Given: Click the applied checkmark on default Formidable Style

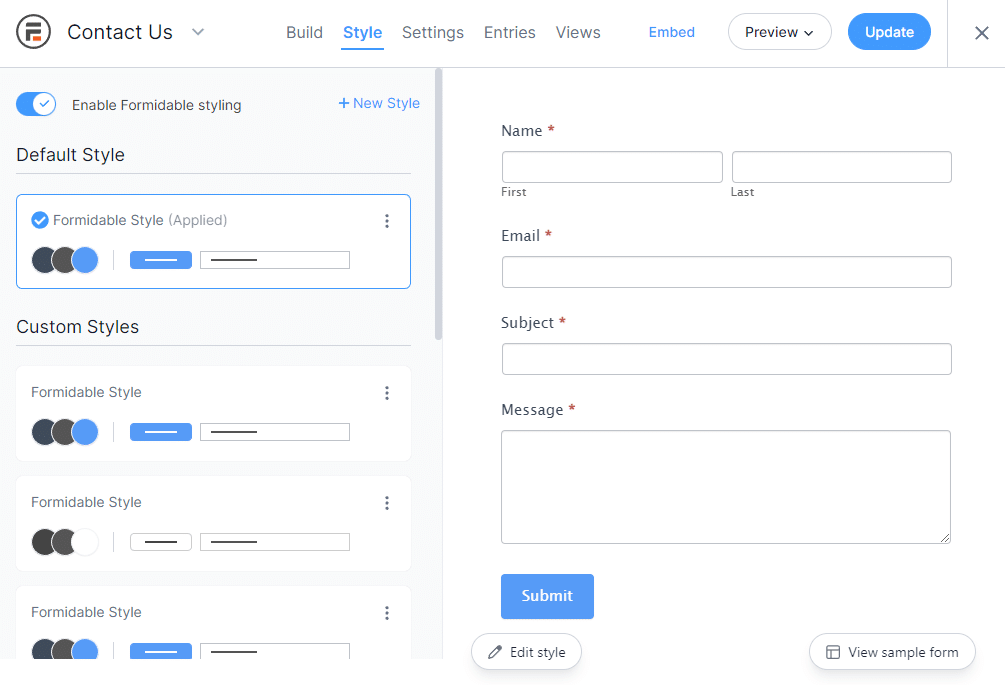Looking at the screenshot, I should coord(40,220).
